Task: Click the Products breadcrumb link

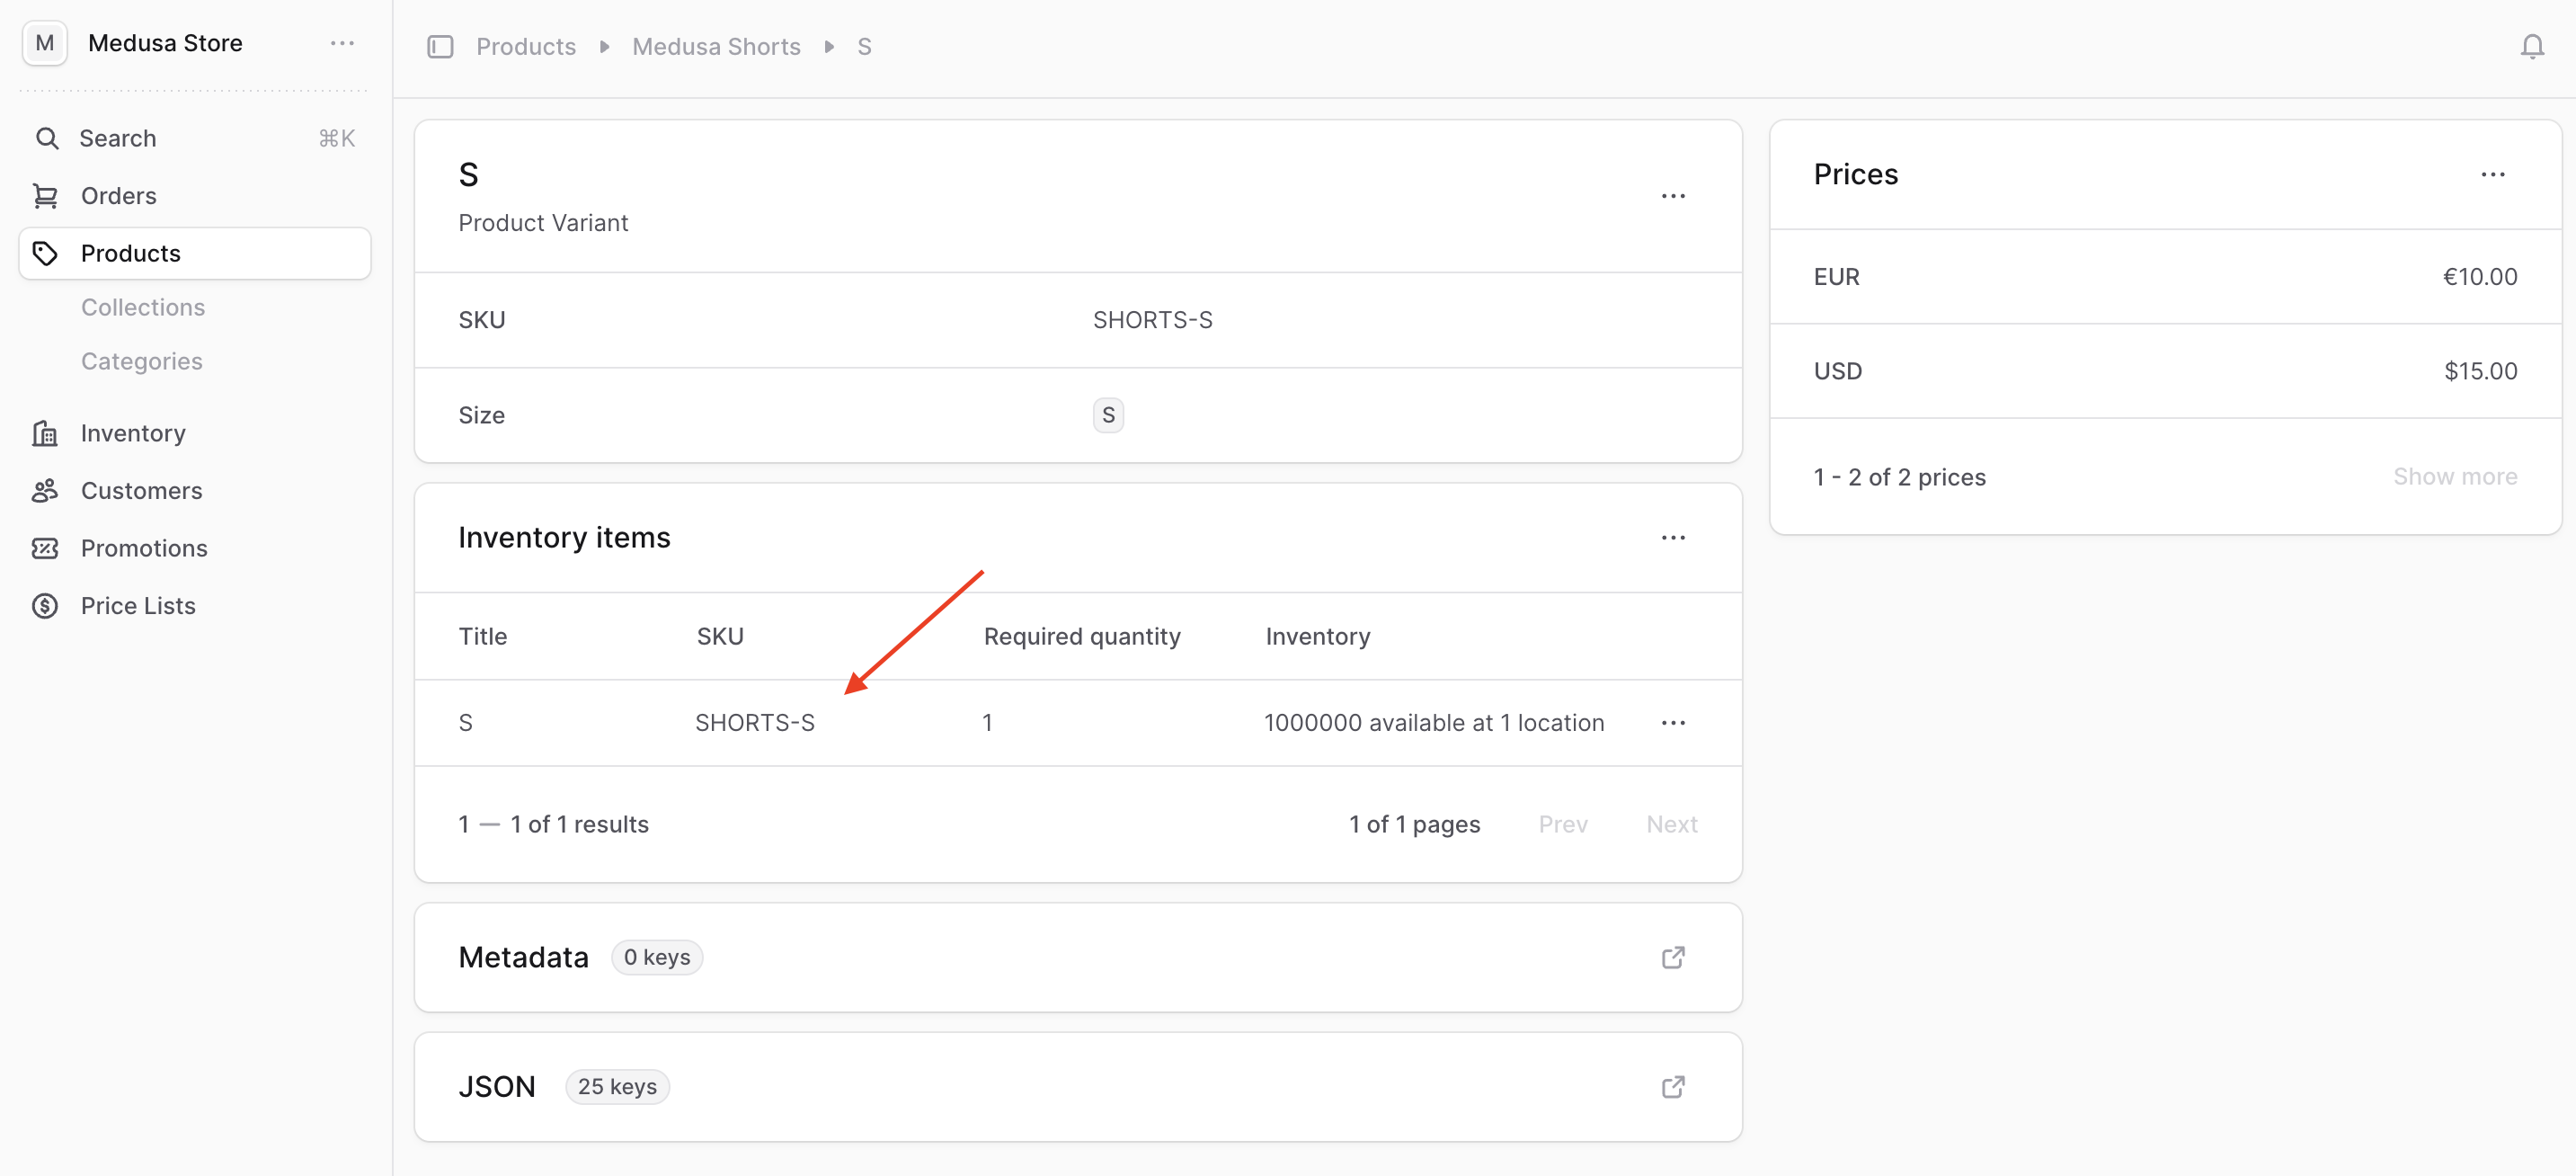Action: point(526,47)
